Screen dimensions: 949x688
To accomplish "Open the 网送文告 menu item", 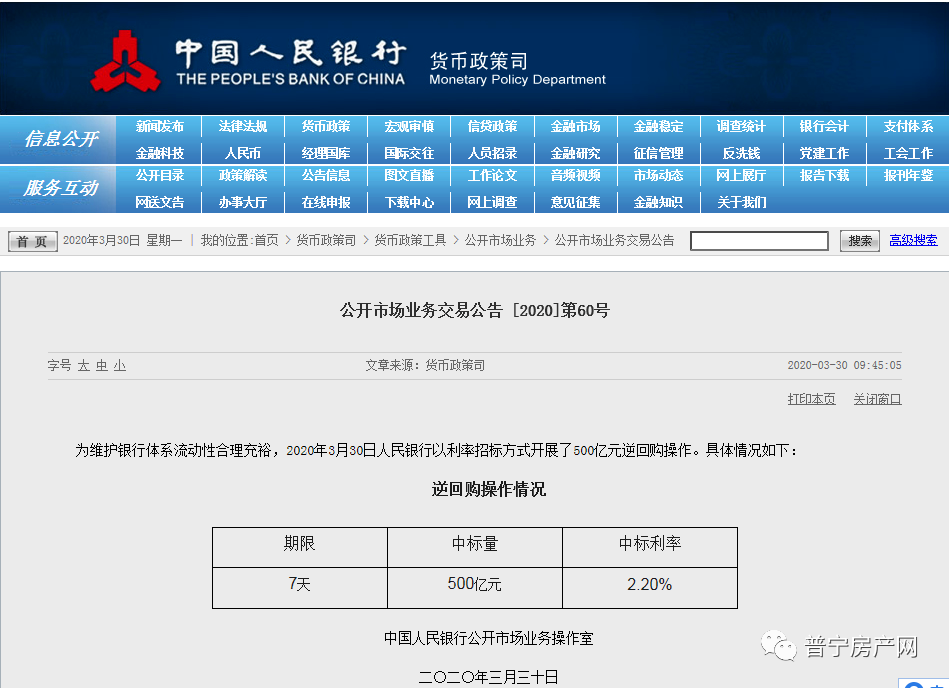I will click(x=159, y=202).
